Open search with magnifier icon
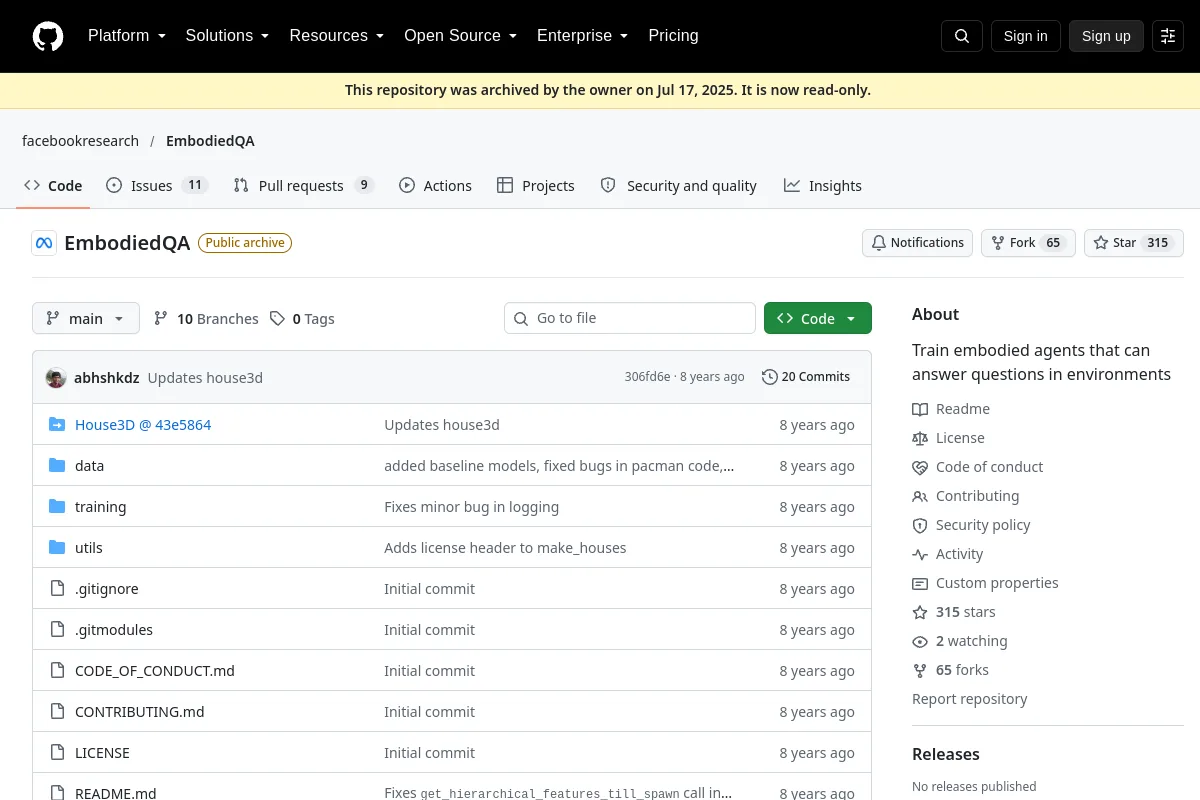This screenshot has height=800, width=1200. click(962, 36)
